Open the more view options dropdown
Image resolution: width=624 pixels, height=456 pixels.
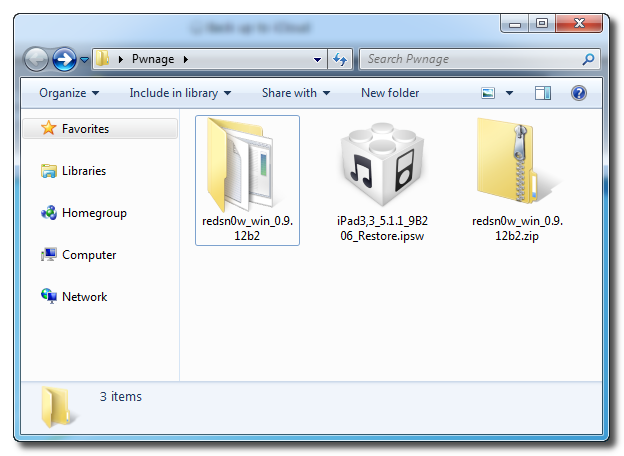tap(509, 93)
